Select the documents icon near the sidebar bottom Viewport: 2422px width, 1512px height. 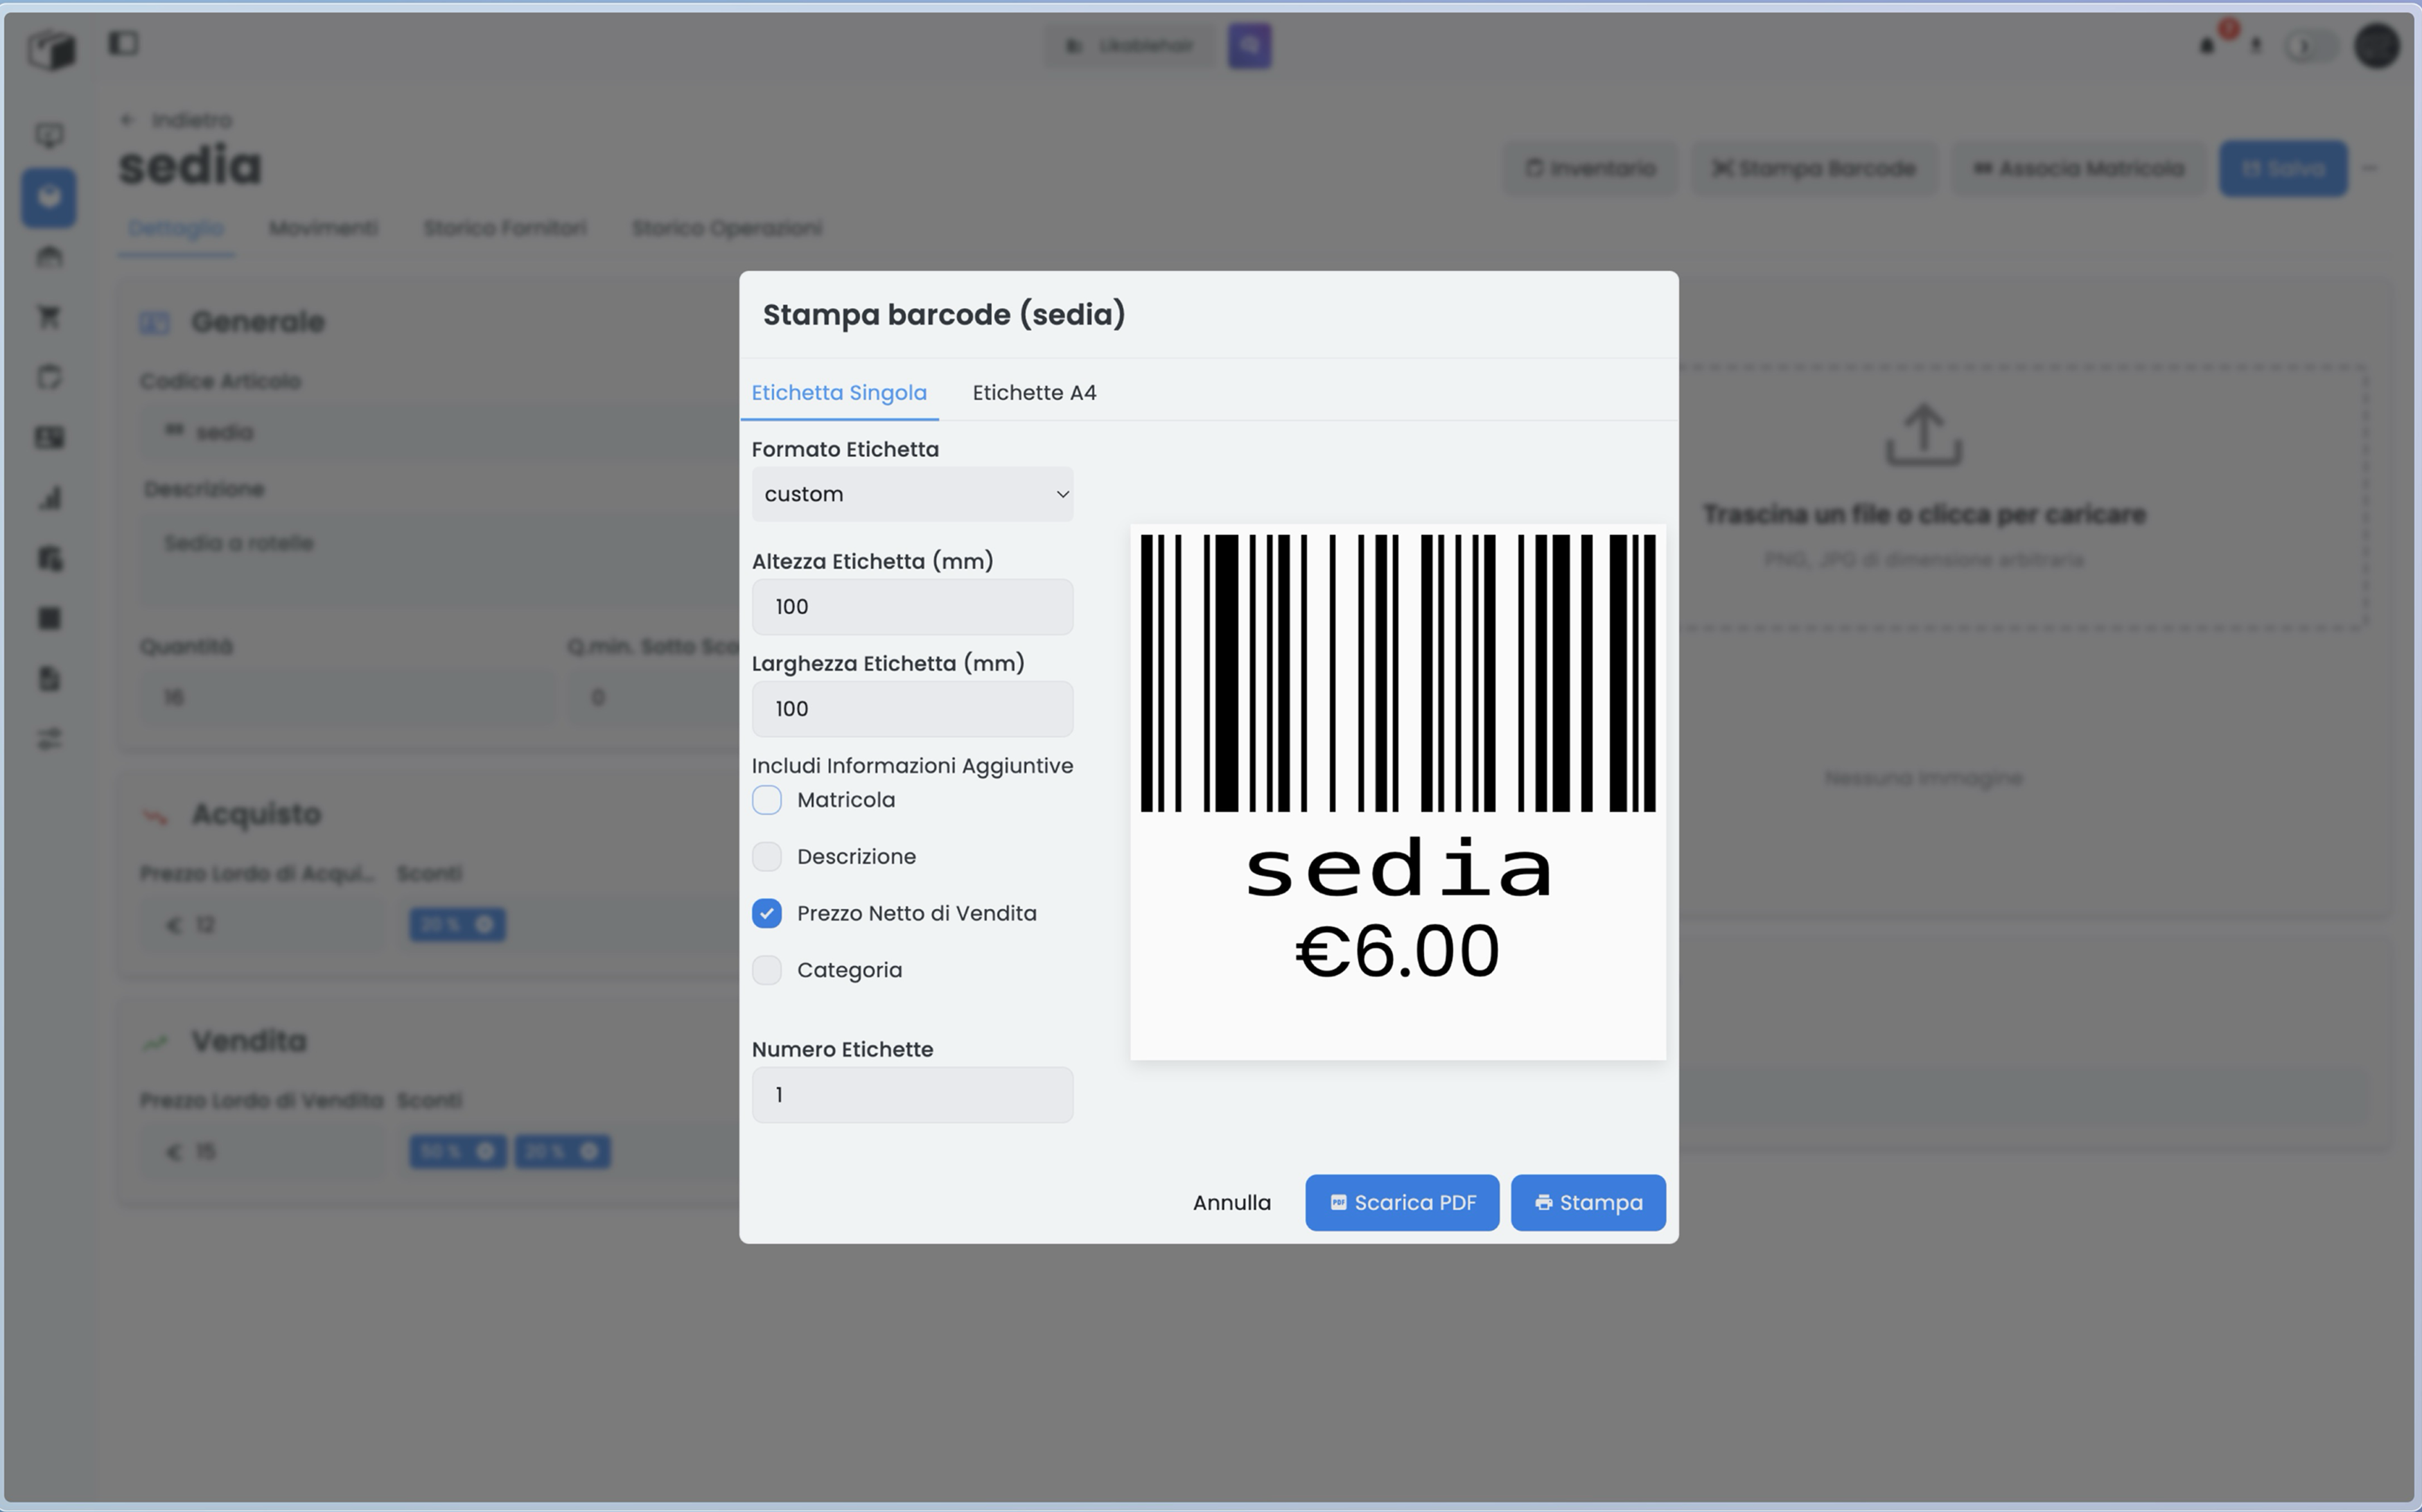pyautogui.click(x=49, y=679)
